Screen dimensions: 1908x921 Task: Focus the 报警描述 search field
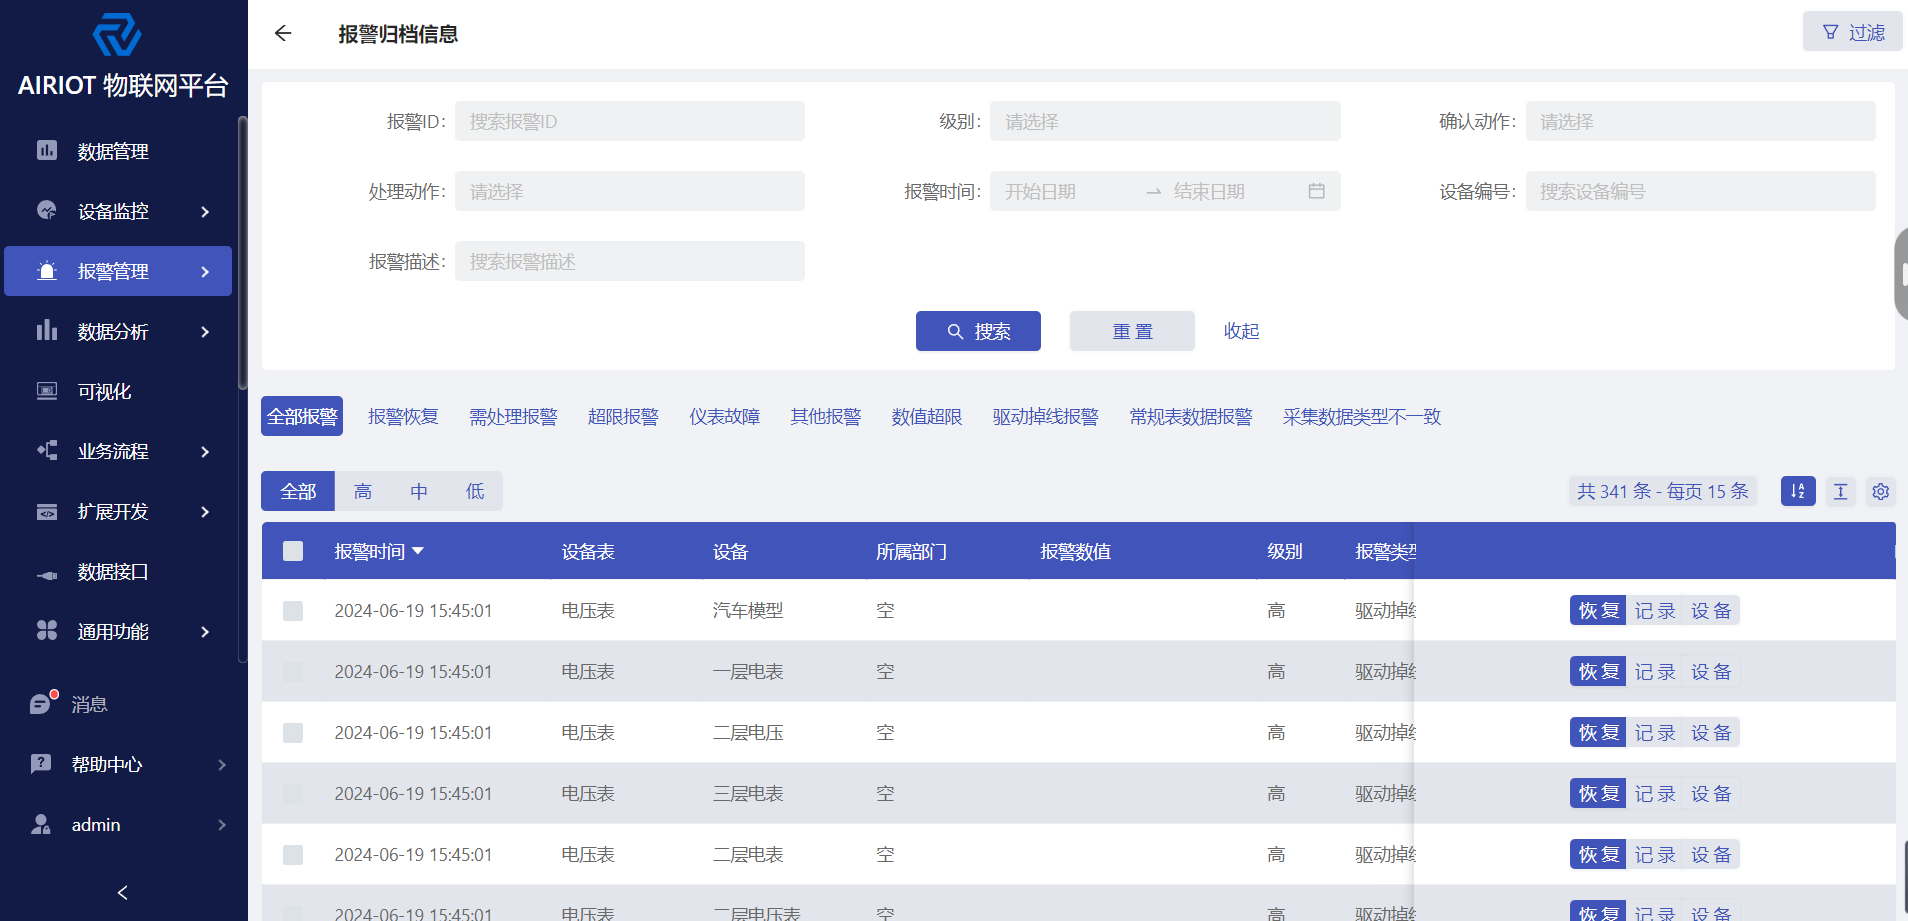coord(629,261)
